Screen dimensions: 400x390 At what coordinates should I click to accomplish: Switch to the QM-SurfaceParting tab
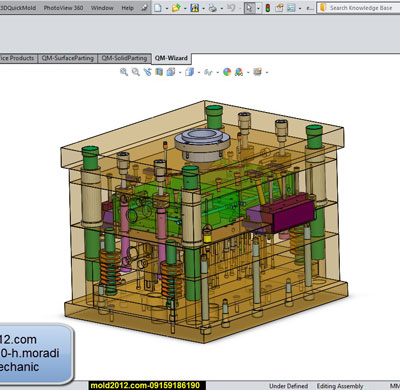68,58
